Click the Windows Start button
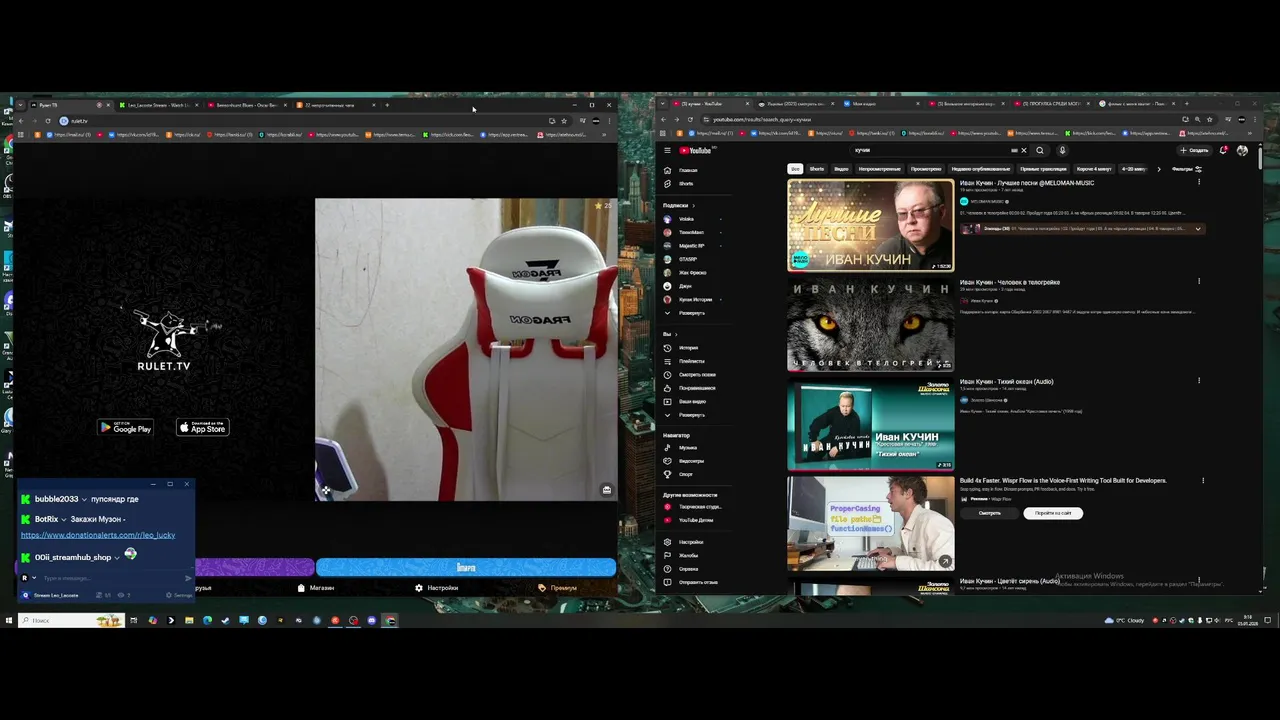This screenshot has width=1280, height=720. [9, 620]
